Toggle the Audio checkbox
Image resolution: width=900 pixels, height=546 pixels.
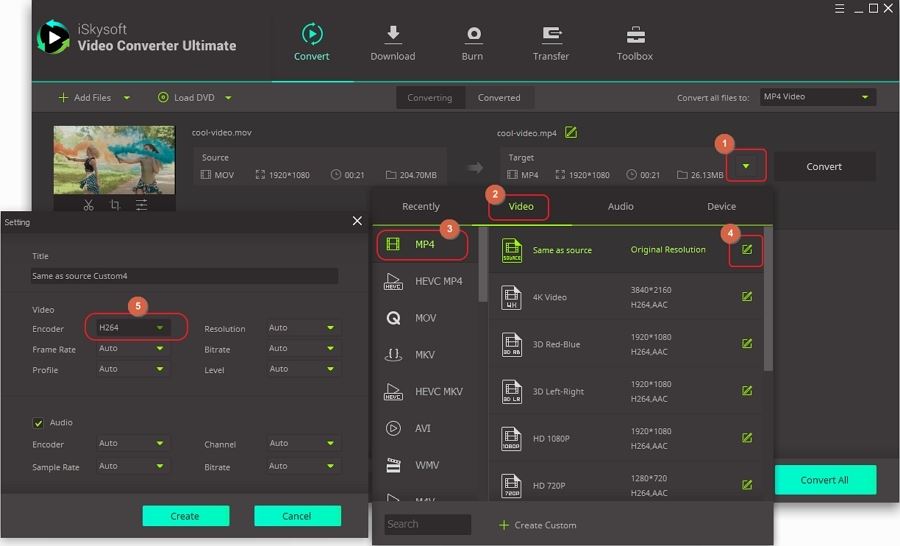click(39, 423)
